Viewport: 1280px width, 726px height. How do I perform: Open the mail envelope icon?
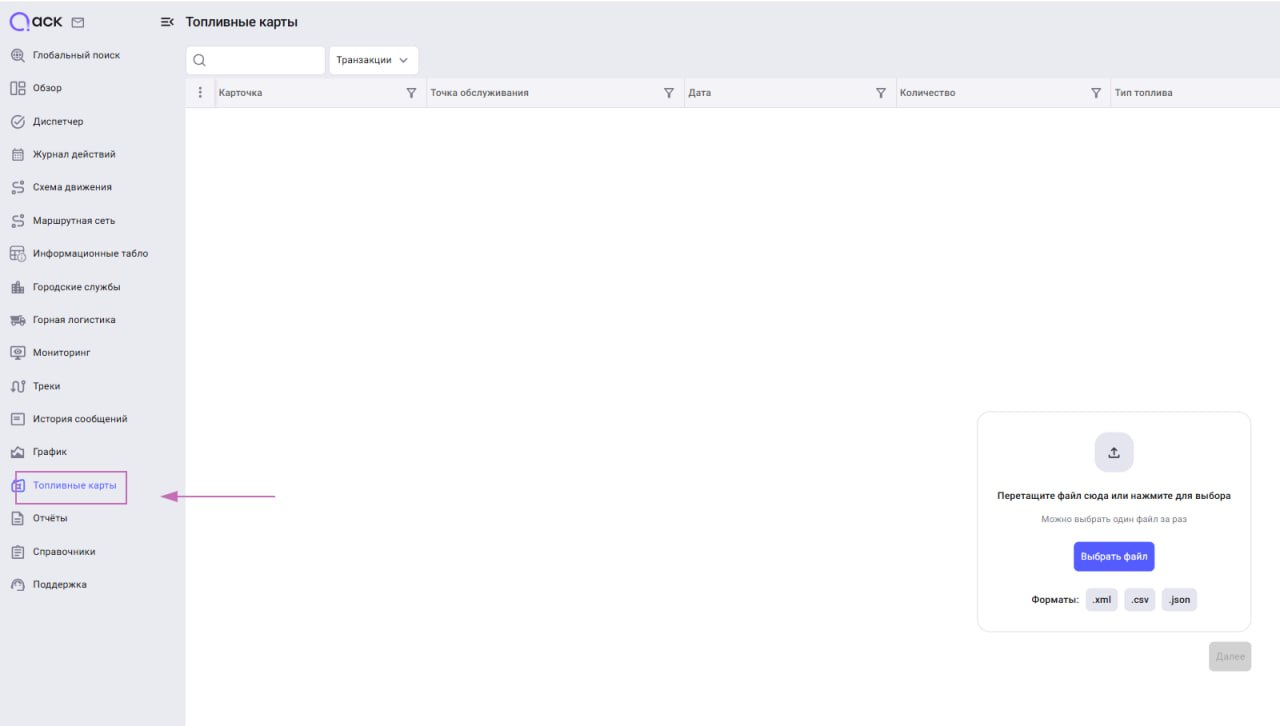point(78,22)
